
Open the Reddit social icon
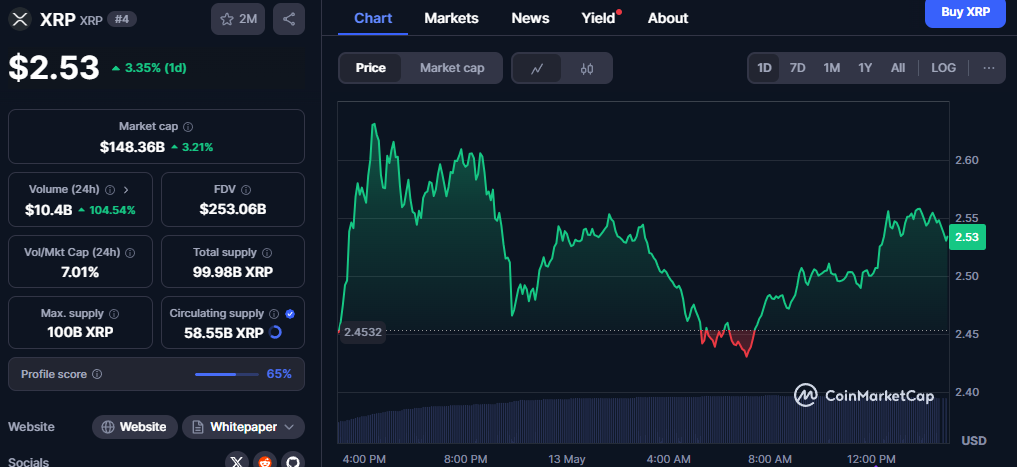click(265, 461)
